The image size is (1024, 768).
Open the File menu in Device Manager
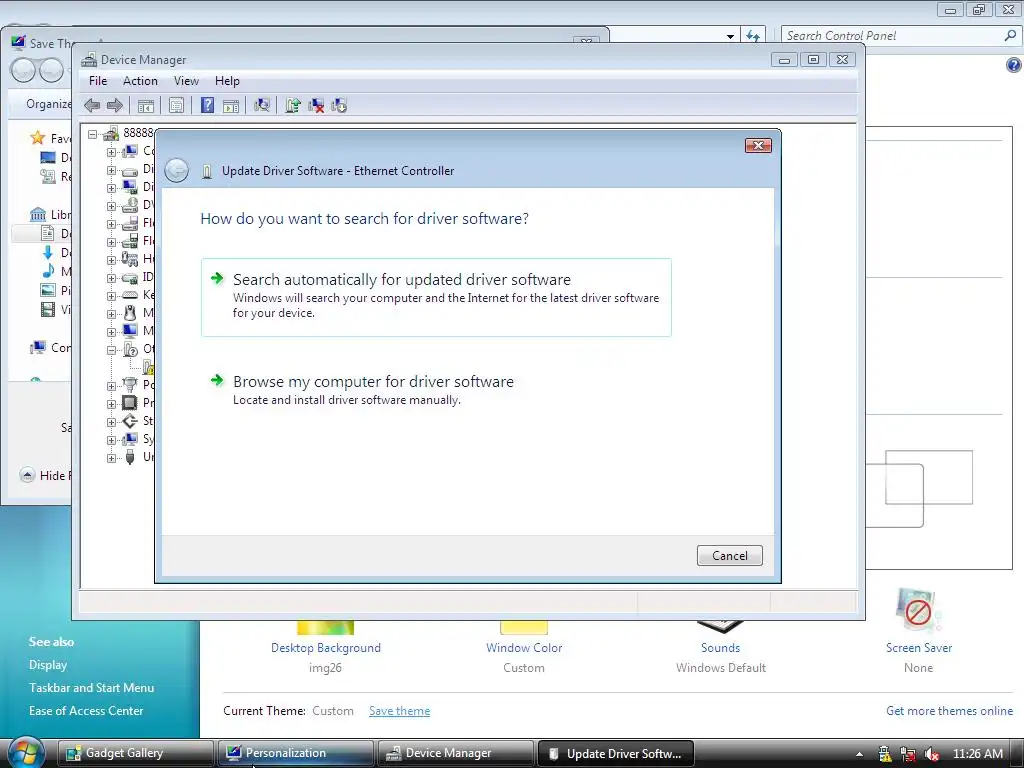[x=98, y=81]
